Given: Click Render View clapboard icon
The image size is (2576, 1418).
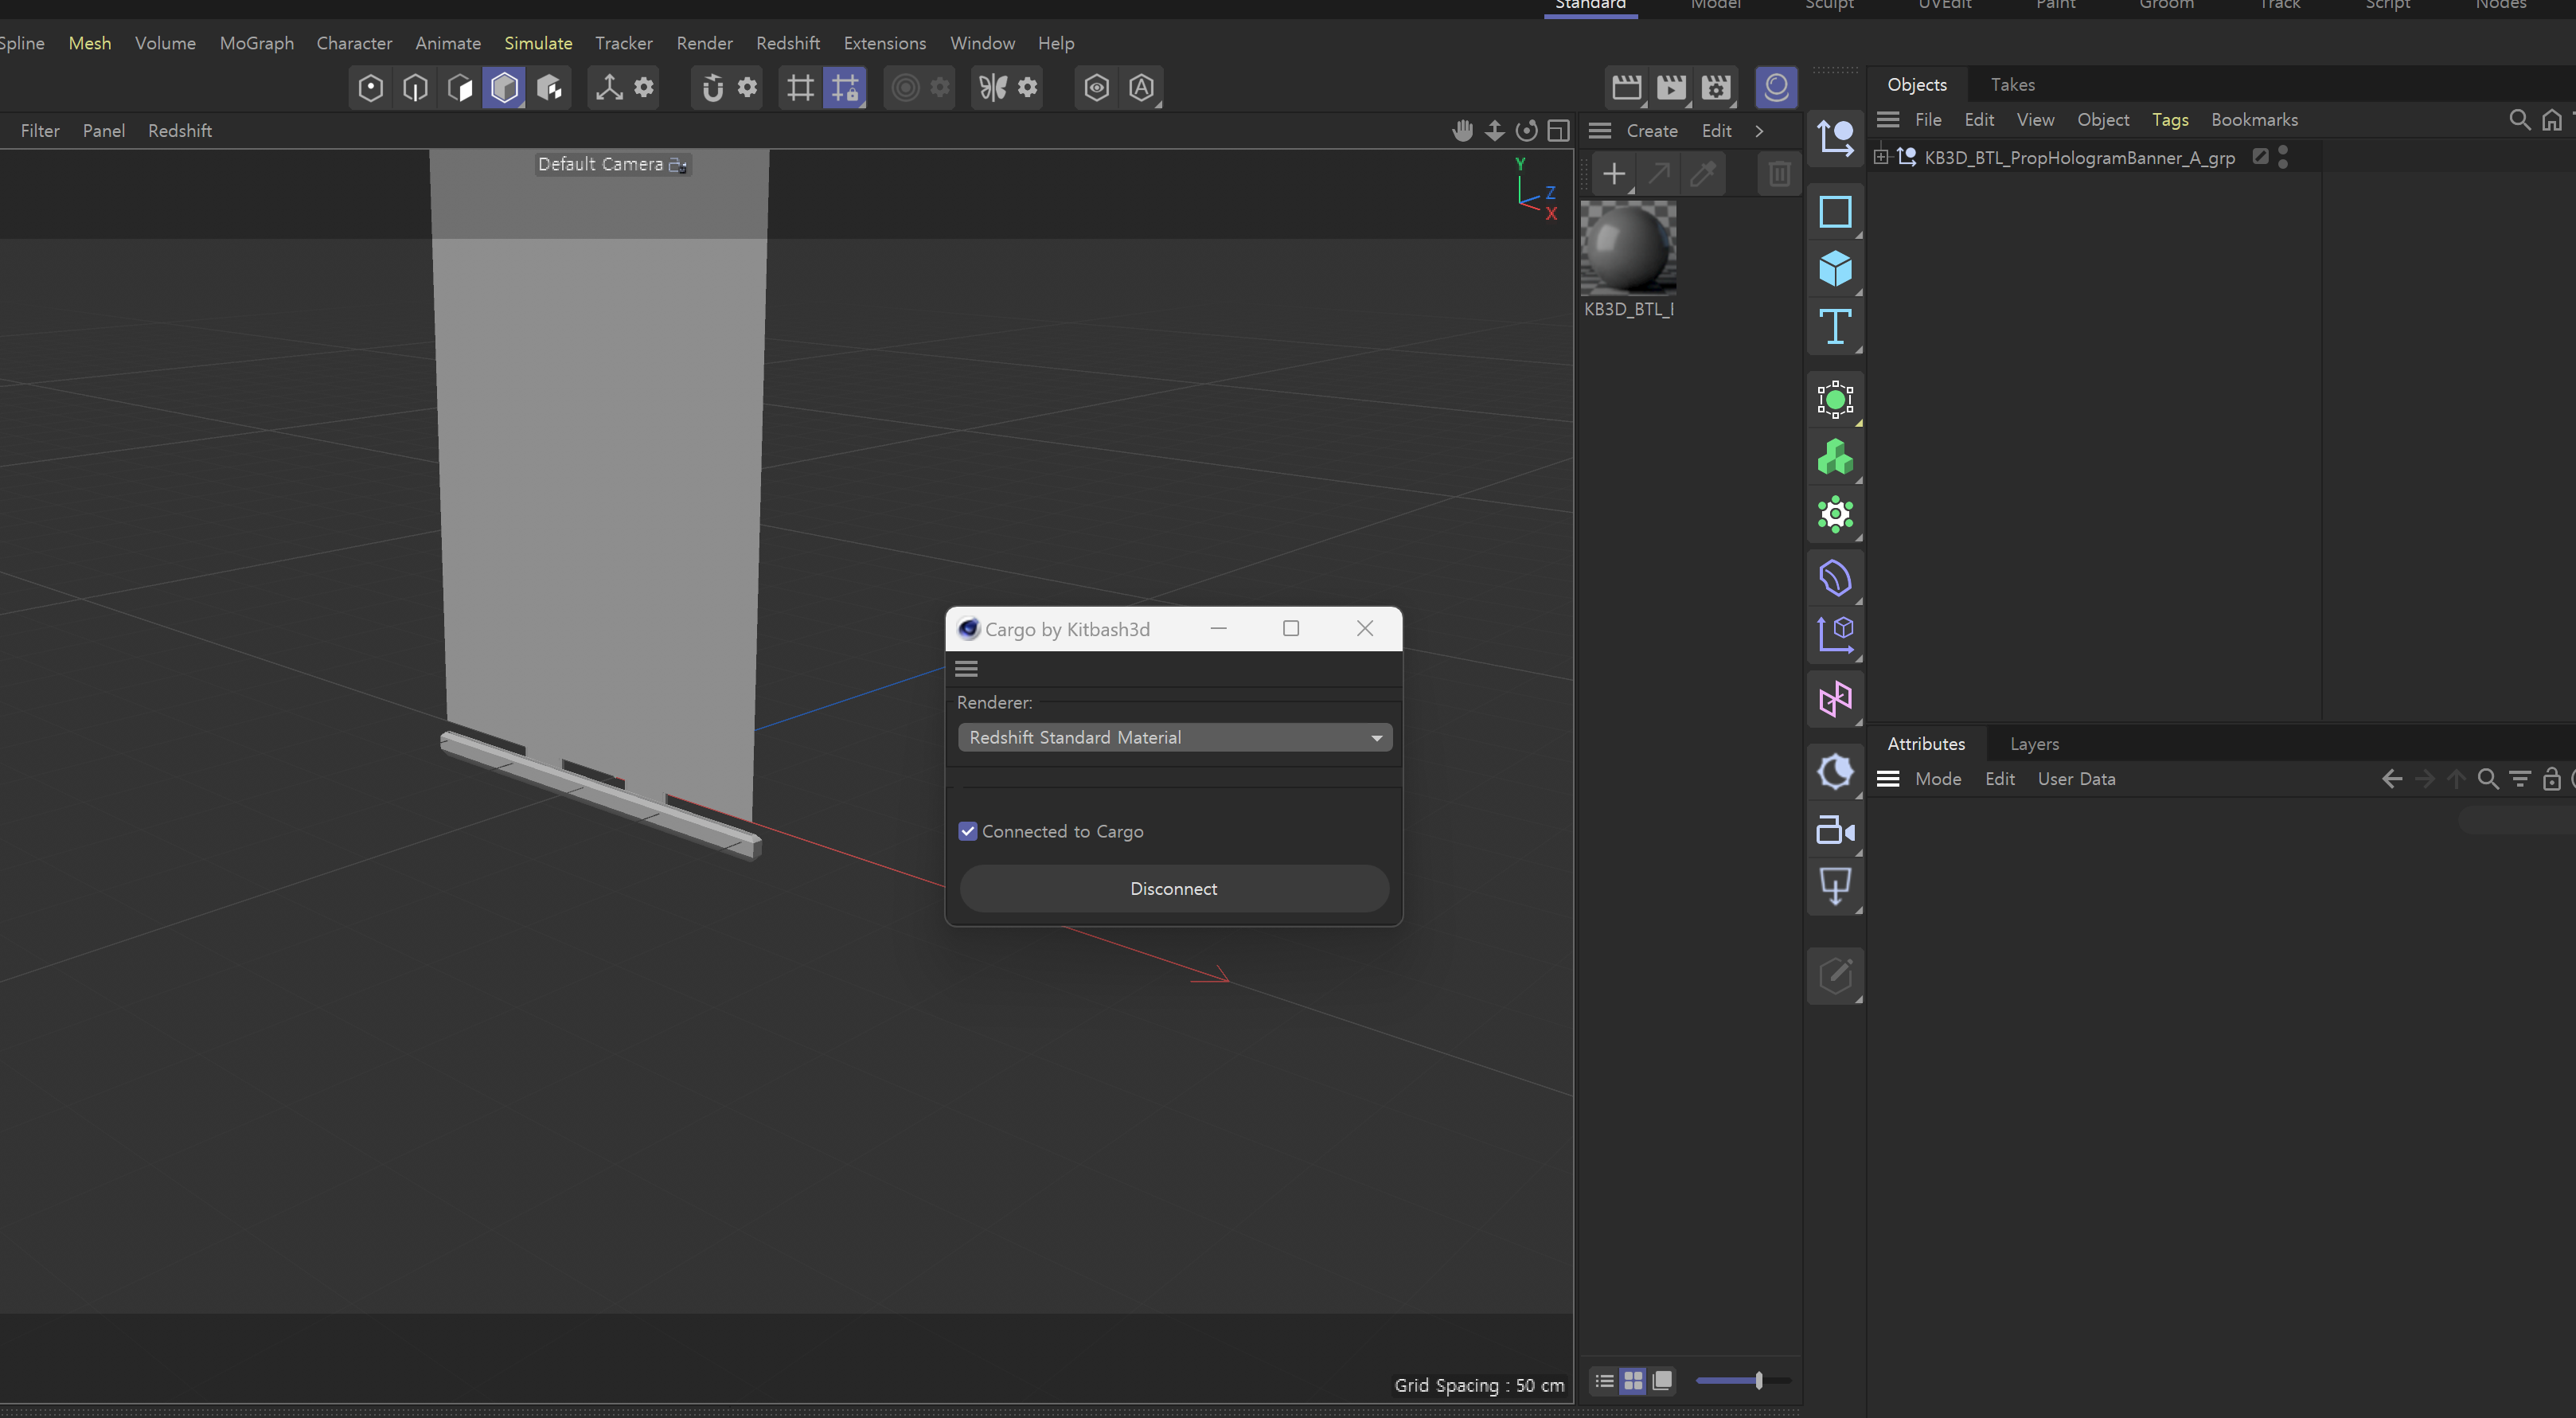Looking at the screenshot, I should coord(1626,88).
